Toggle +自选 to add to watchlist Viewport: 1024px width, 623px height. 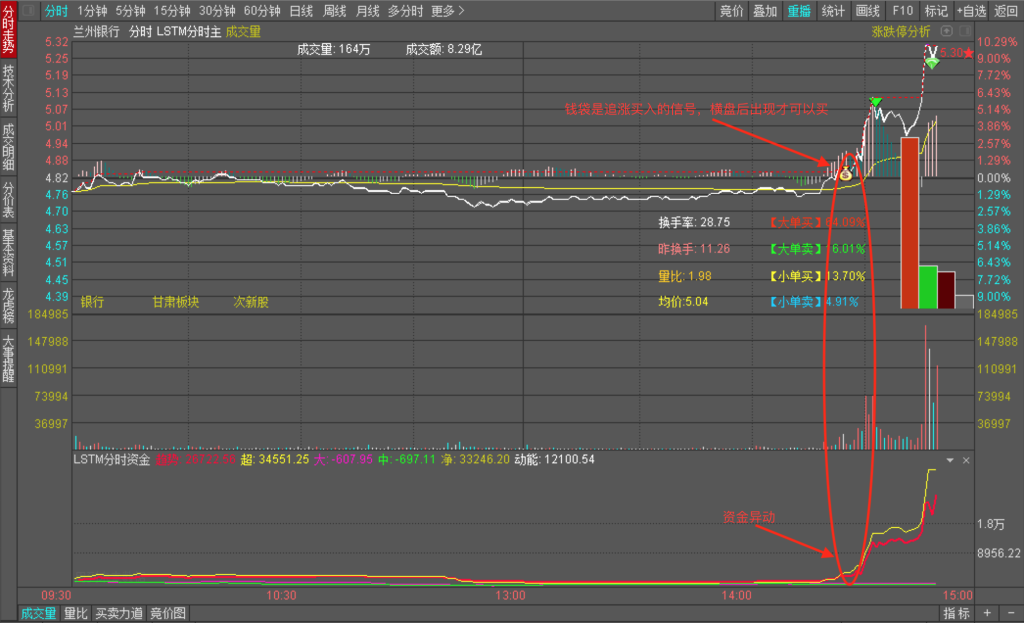[971, 11]
